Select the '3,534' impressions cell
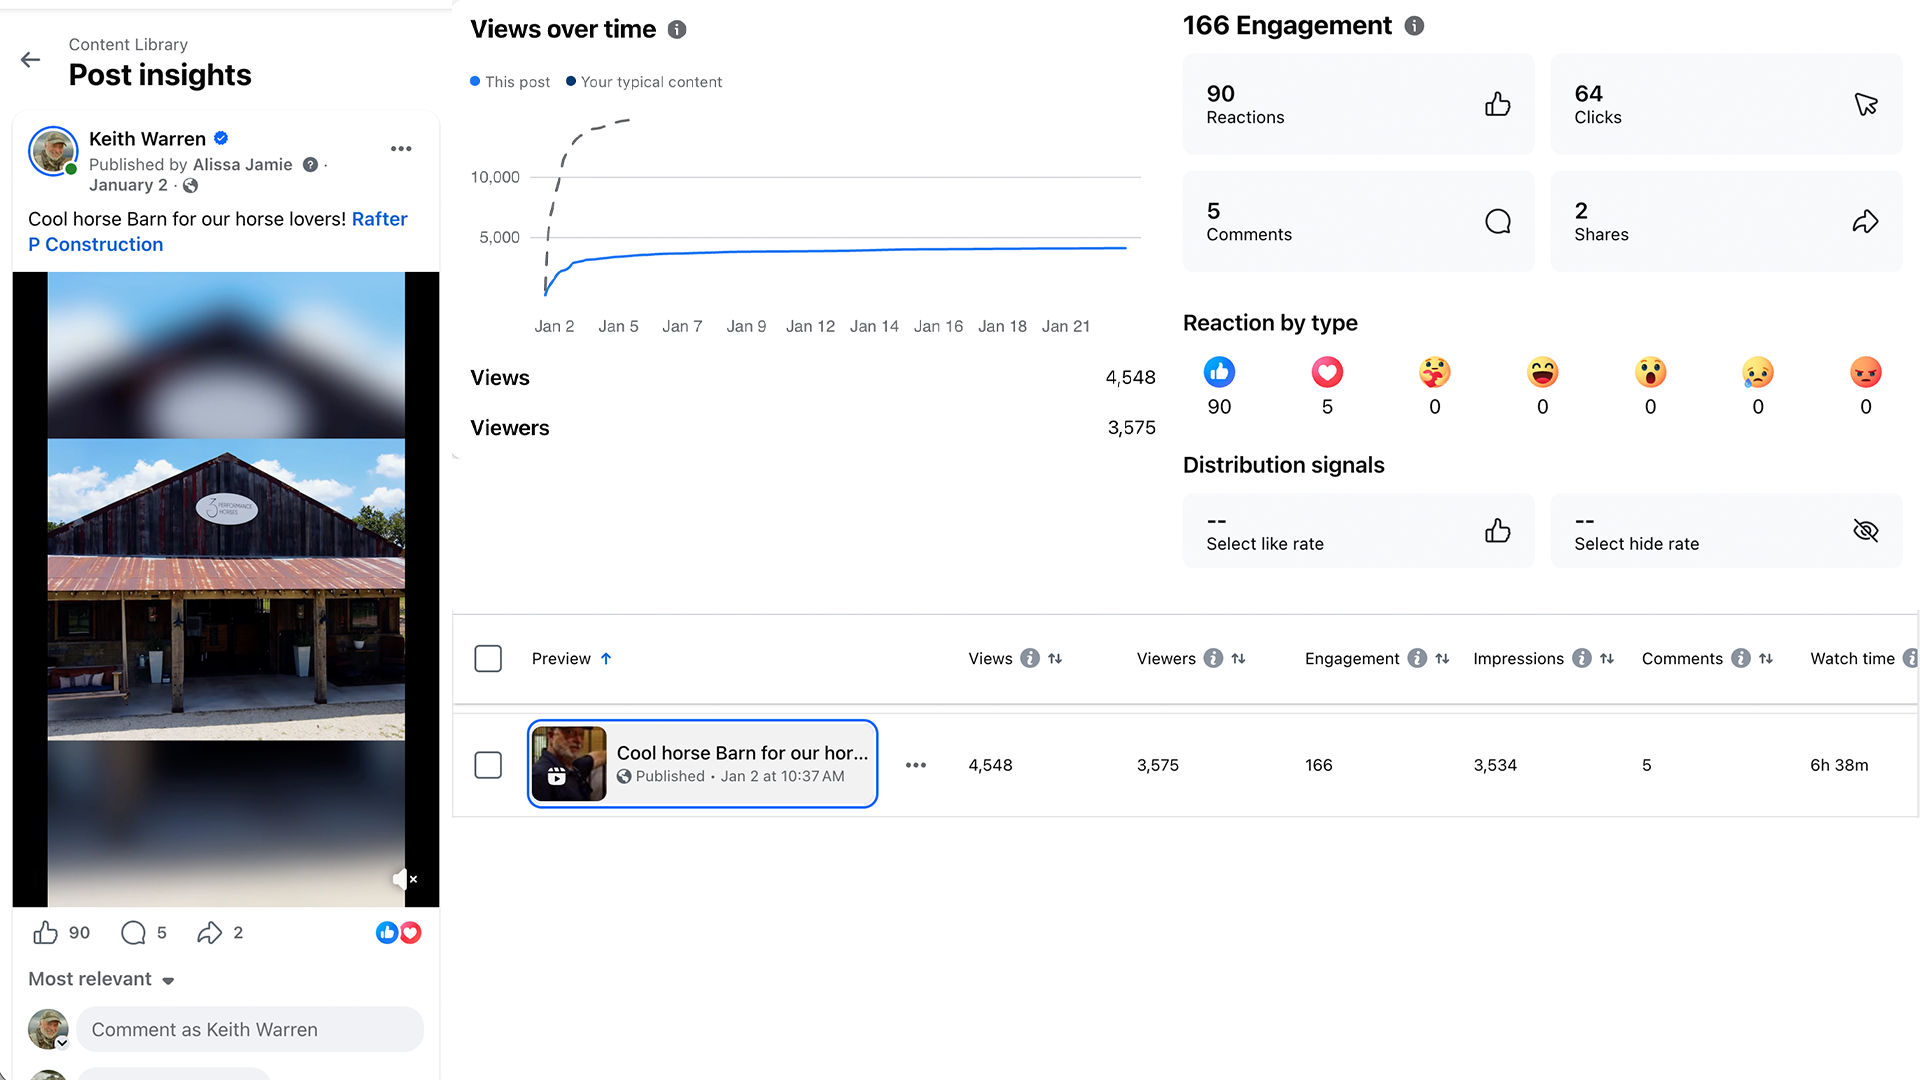This screenshot has height=1080, width=1920. point(1495,766)
